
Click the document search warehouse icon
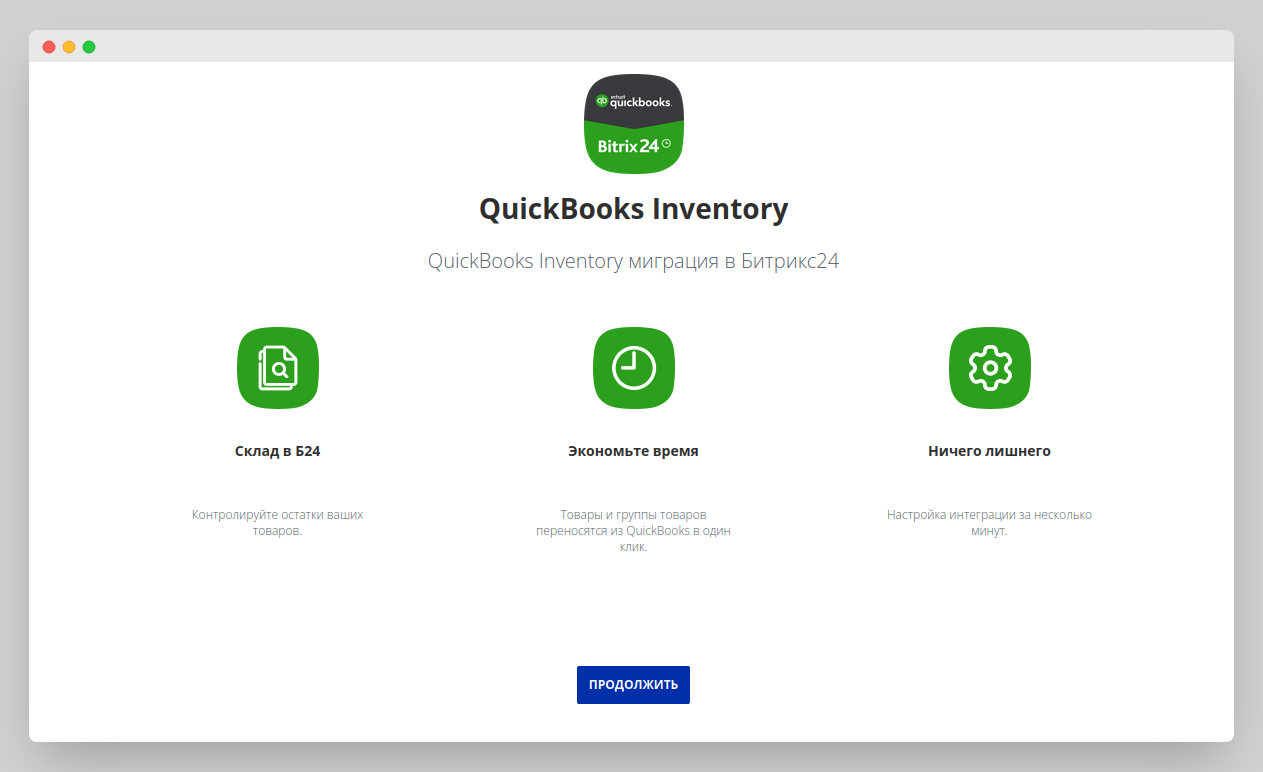pyautogui.click(x=278, y=368)
